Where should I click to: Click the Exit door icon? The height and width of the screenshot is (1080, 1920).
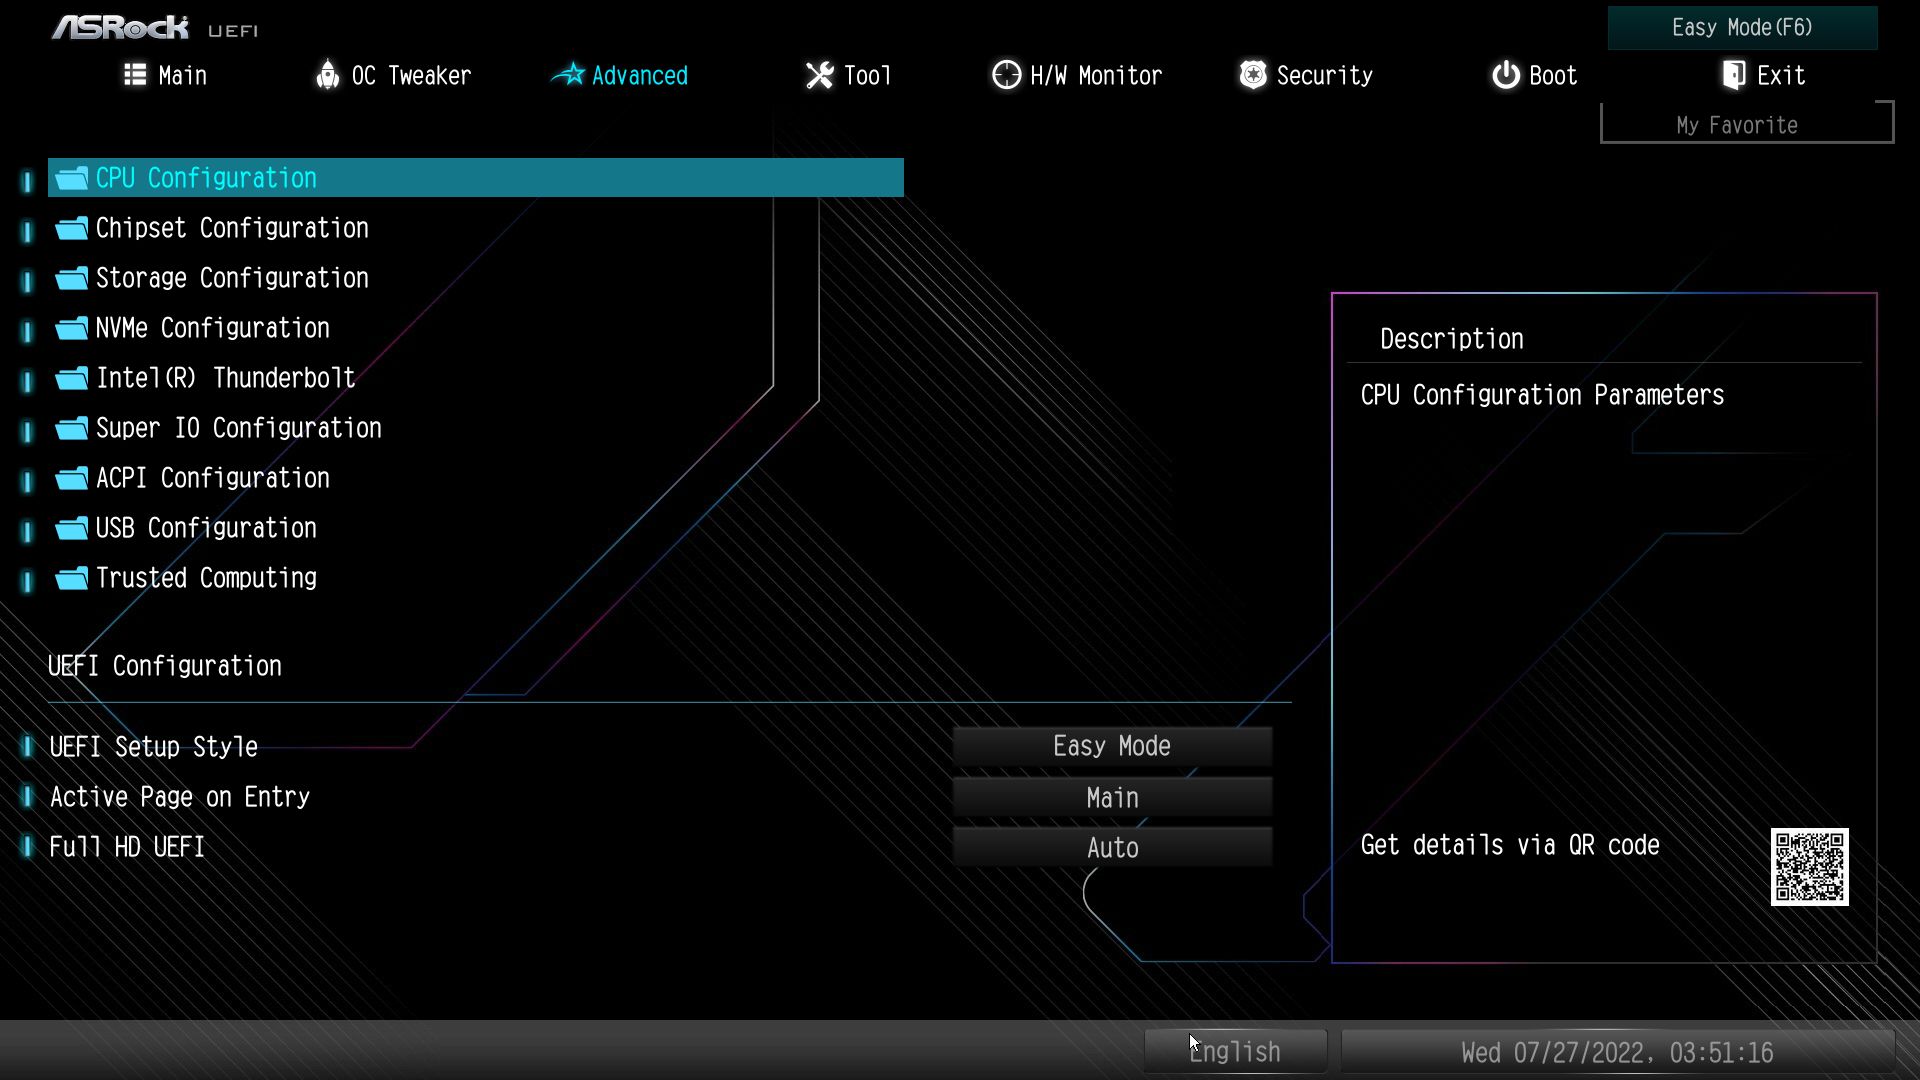1734,75
